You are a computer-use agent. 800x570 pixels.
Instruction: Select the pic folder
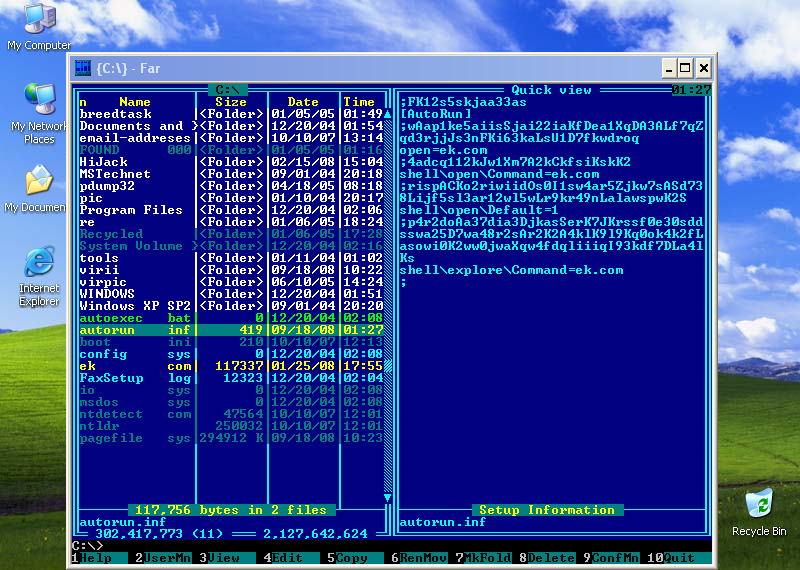coord(231,198)
